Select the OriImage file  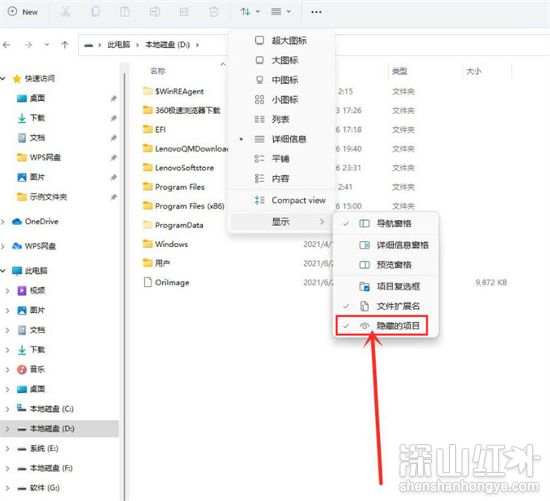click(166, 282)
